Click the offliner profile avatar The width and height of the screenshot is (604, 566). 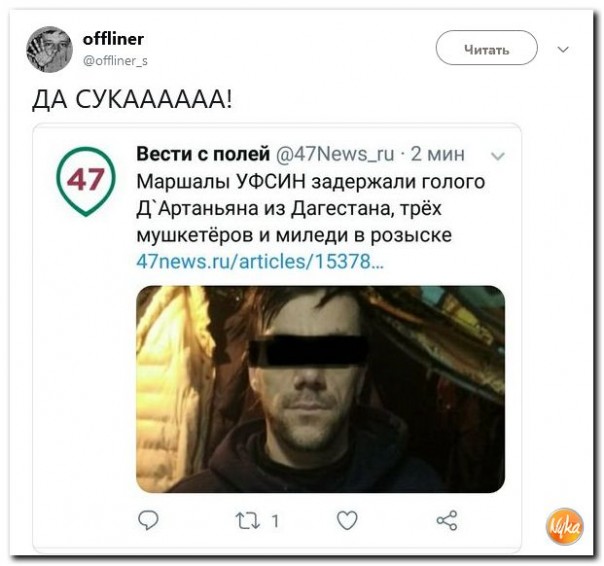coord(49,49)
